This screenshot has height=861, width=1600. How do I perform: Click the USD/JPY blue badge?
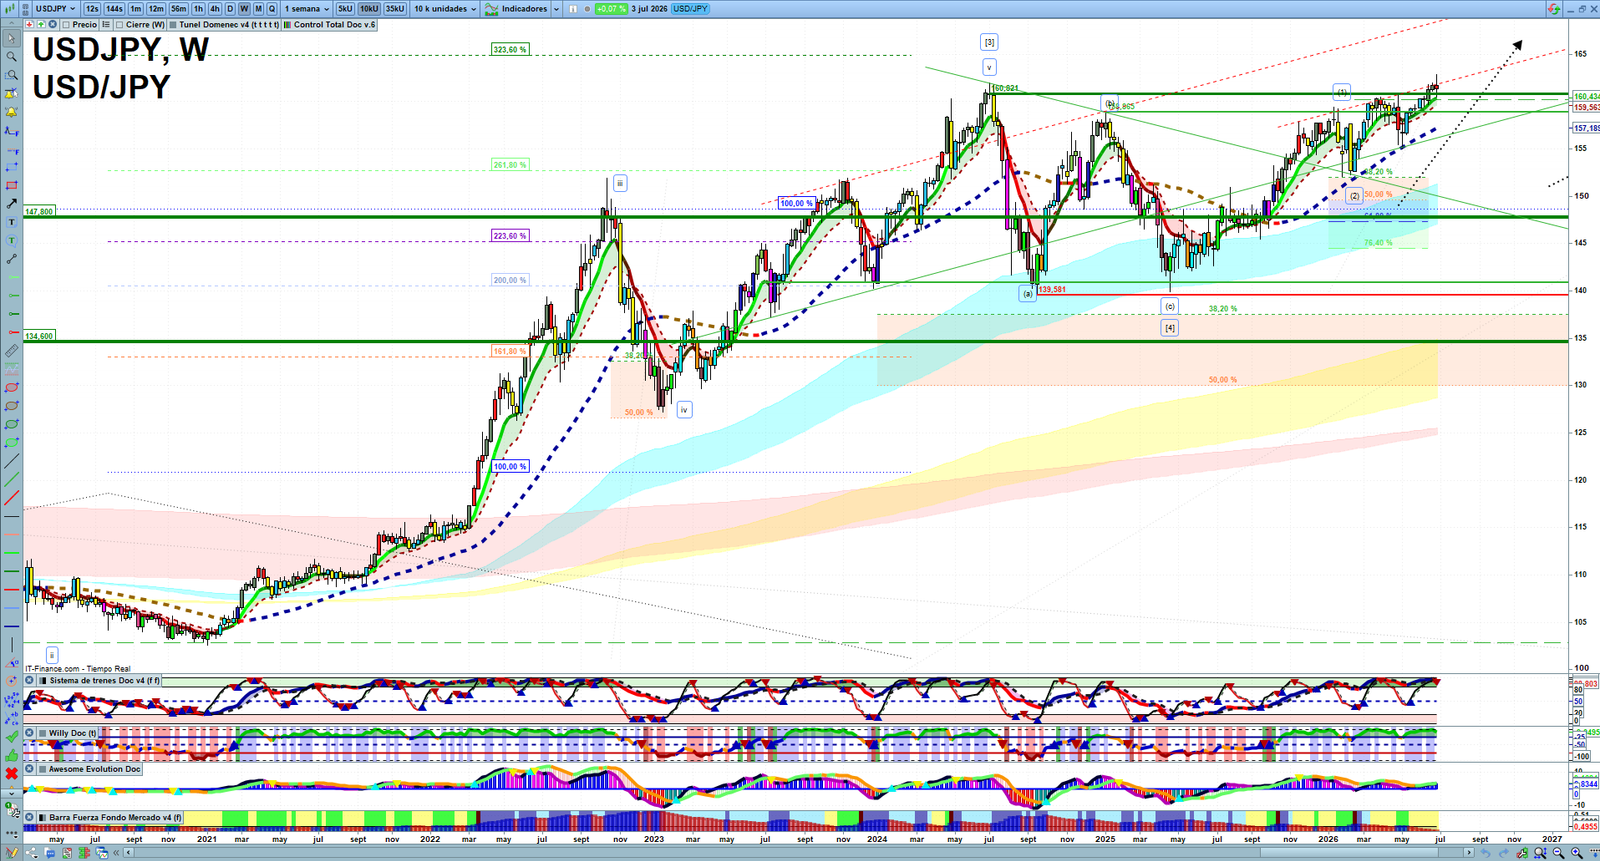point(690,8)
